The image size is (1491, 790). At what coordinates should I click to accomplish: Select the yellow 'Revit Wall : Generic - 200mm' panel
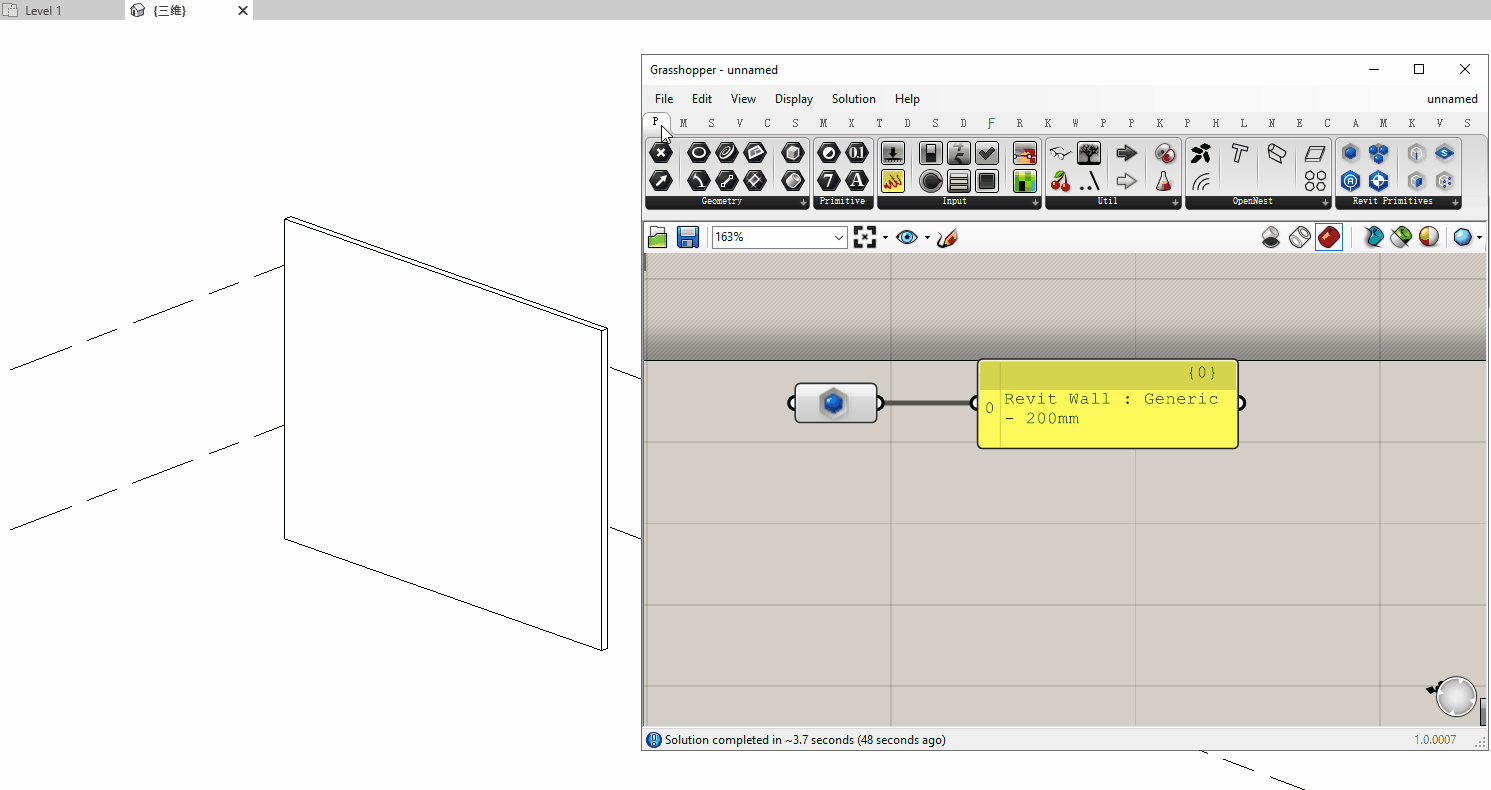coord(1107,404)
